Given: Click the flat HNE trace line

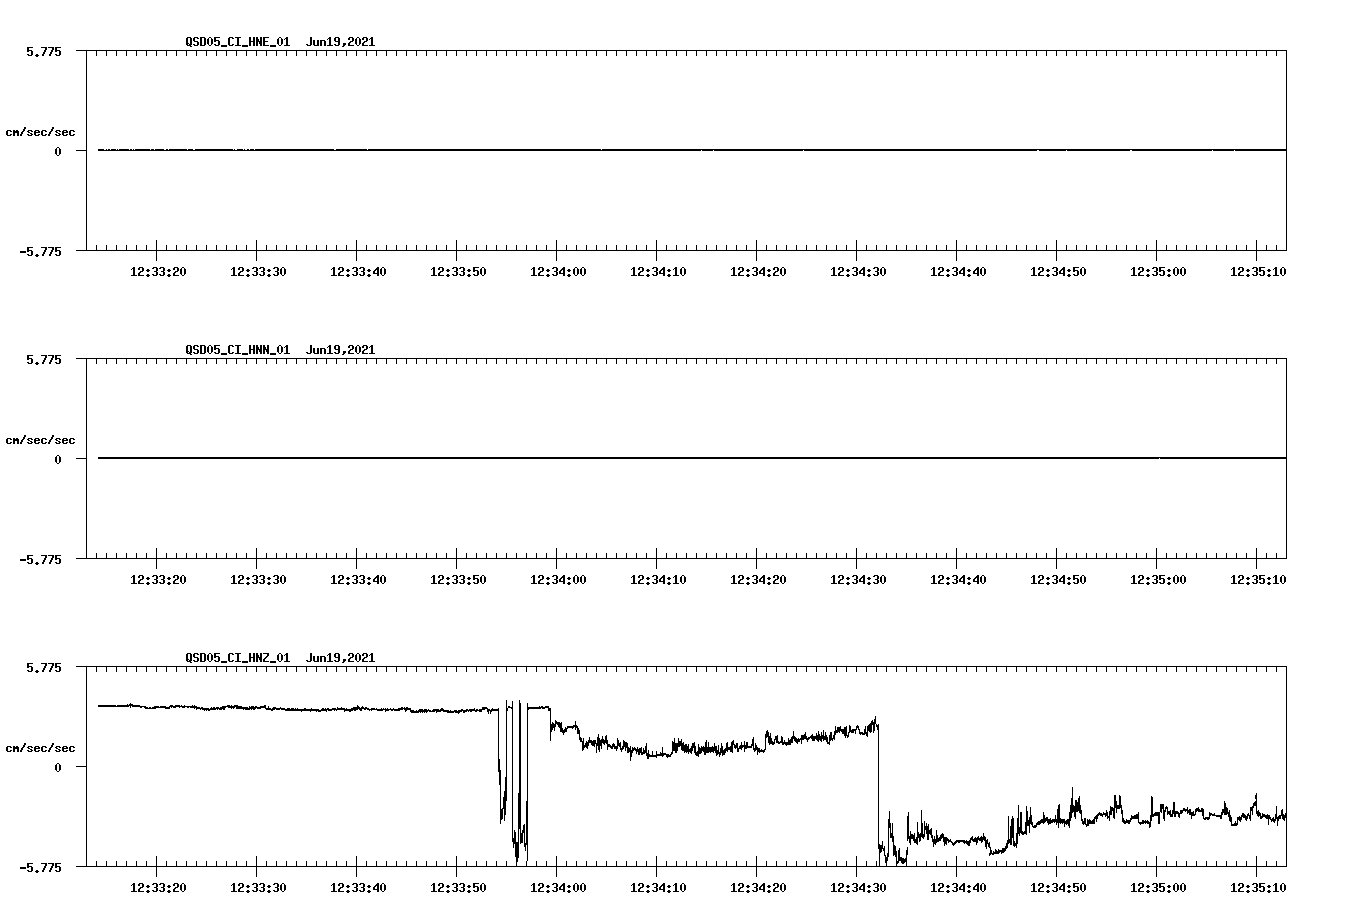Looking at the screenshot, I should click(x=692, y=150).
